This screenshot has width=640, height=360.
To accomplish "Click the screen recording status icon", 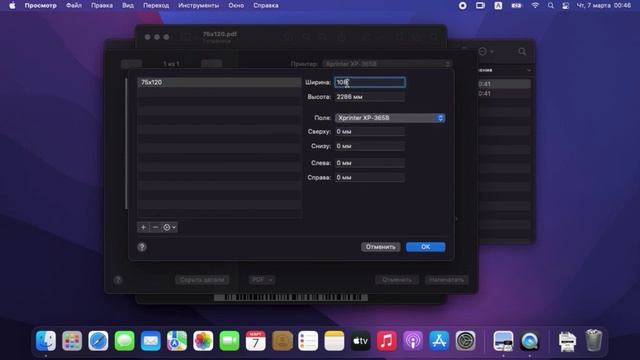I will coord(462,6).
